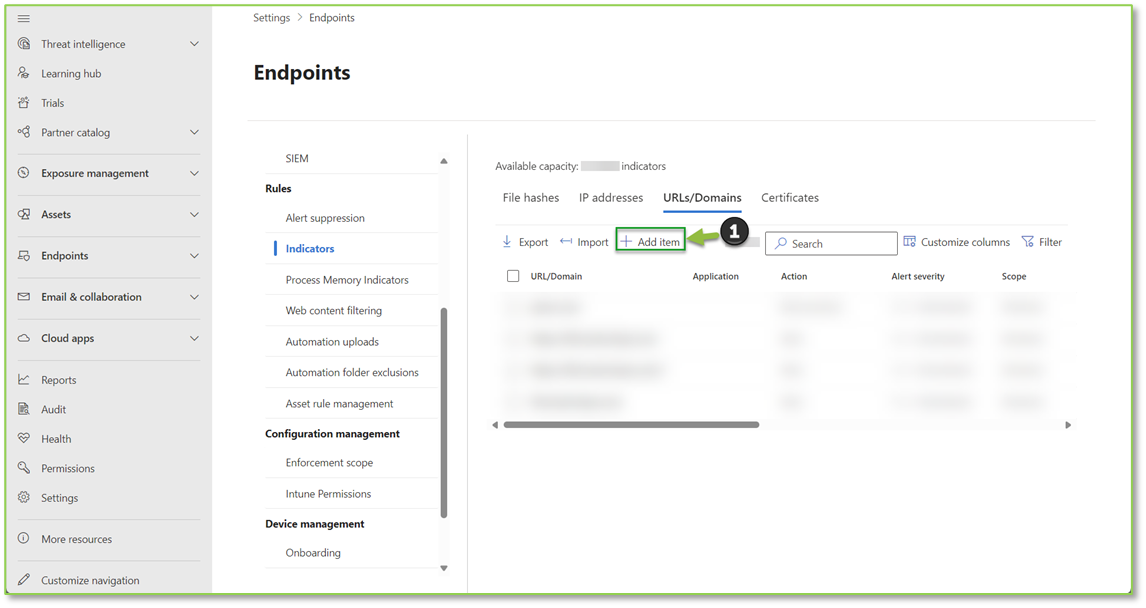
Task: Check the select-all URL/Domain checkbox
Action: [x=512, y=276]
